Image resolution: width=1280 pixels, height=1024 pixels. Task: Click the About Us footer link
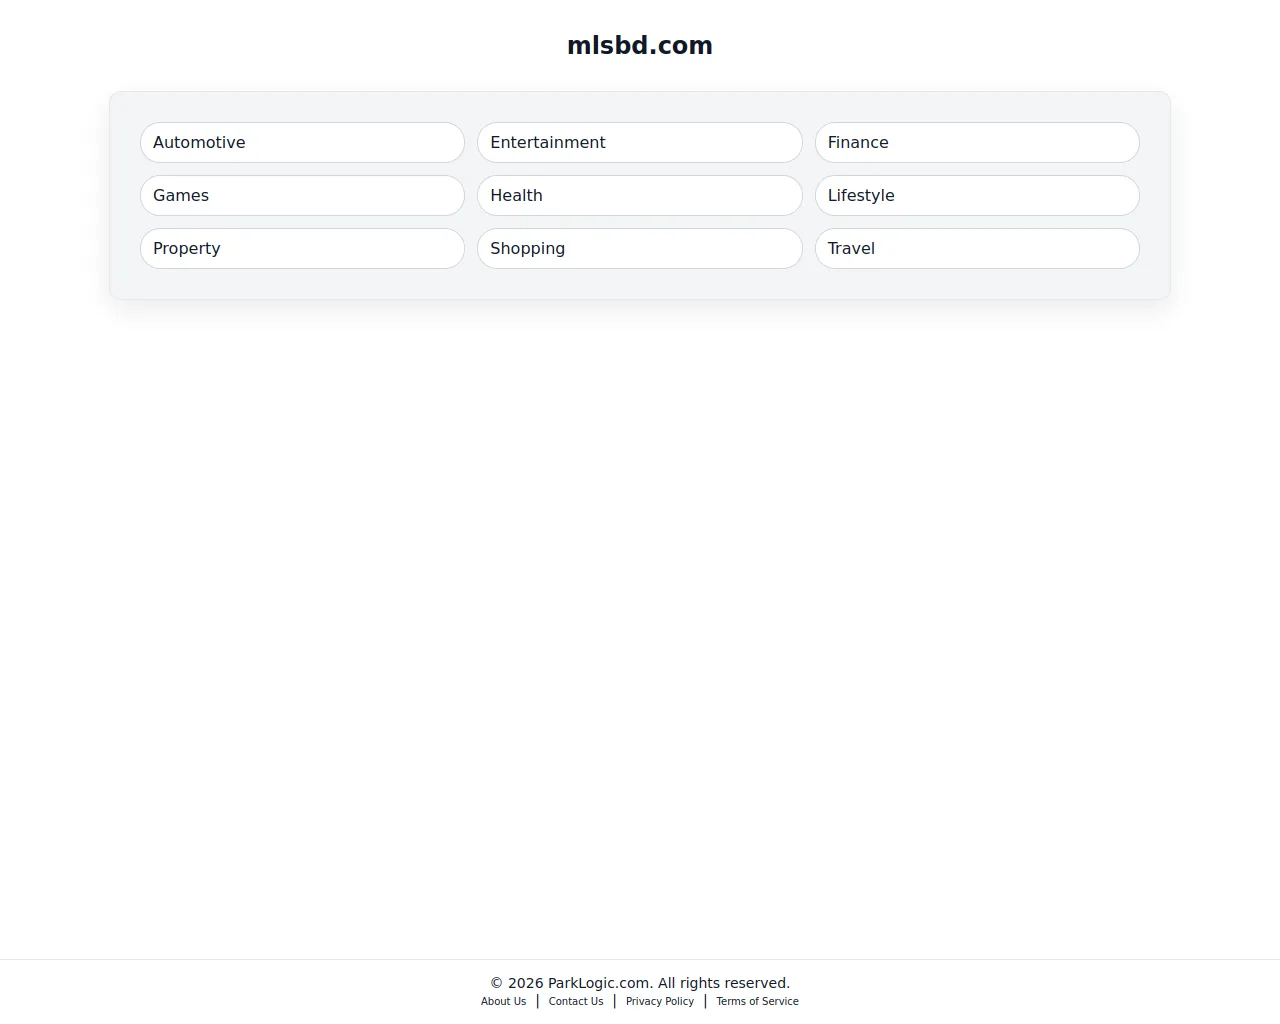pyautogui.click(x=503, y=1001)
